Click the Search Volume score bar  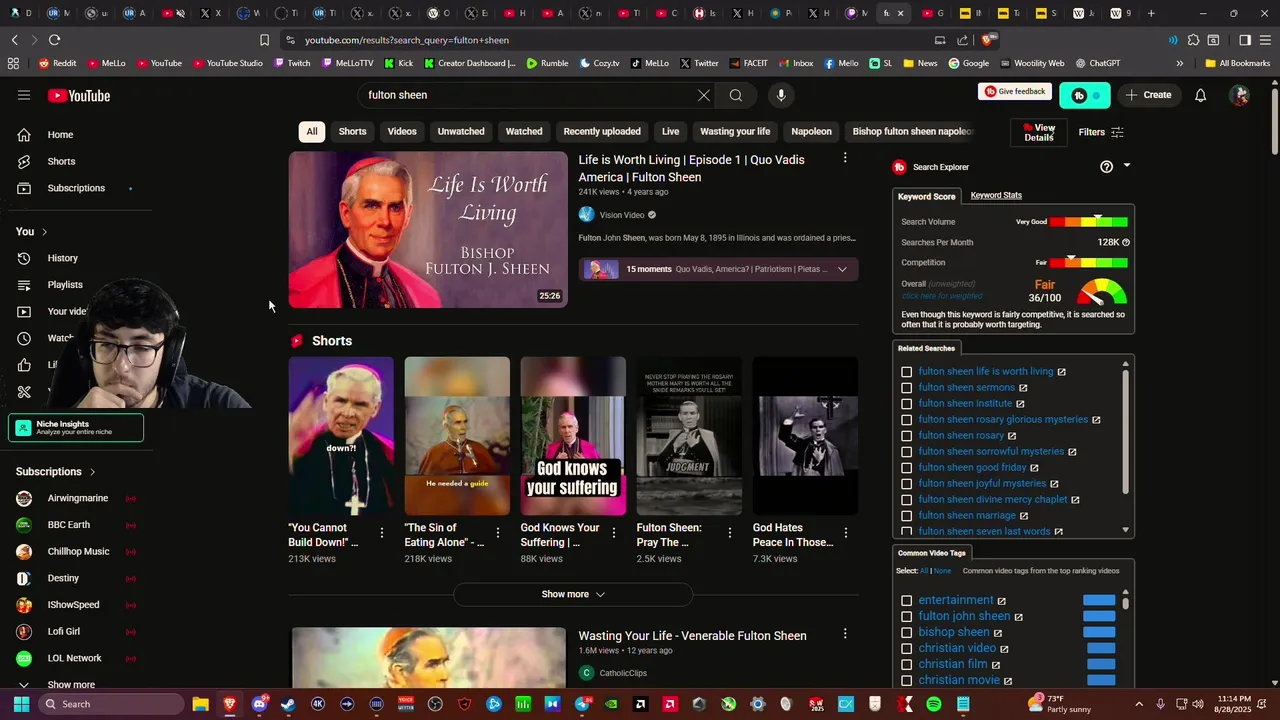coord(1089,222)
